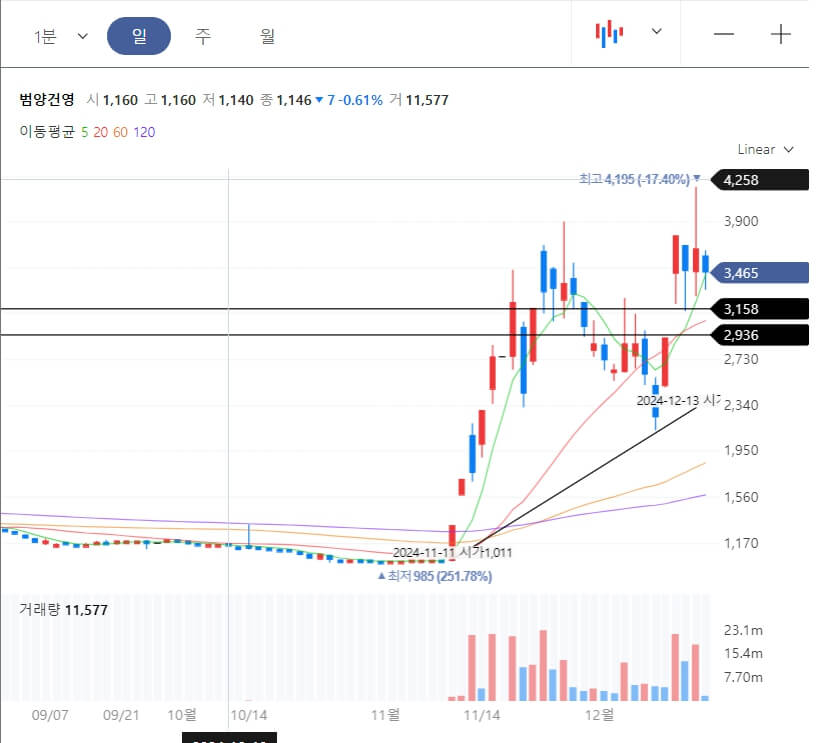Select the 2,936 horizontal line tag

pos(760,335)
